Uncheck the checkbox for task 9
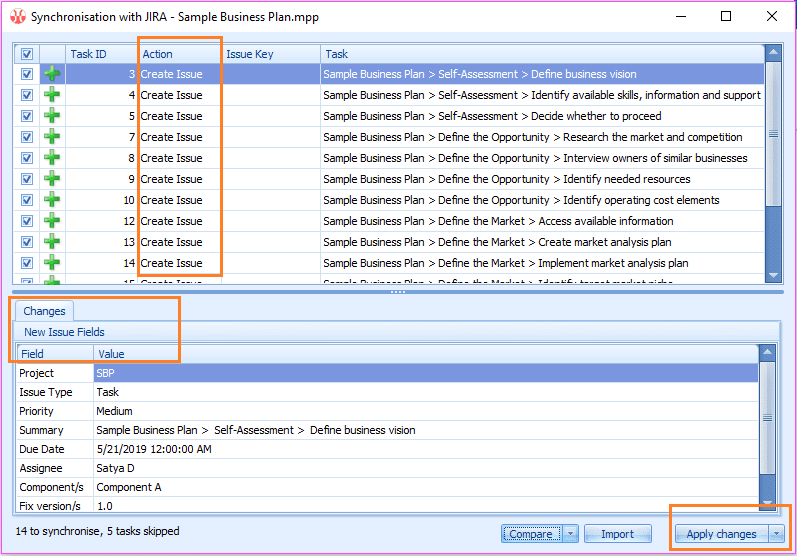 pos(27,179)
